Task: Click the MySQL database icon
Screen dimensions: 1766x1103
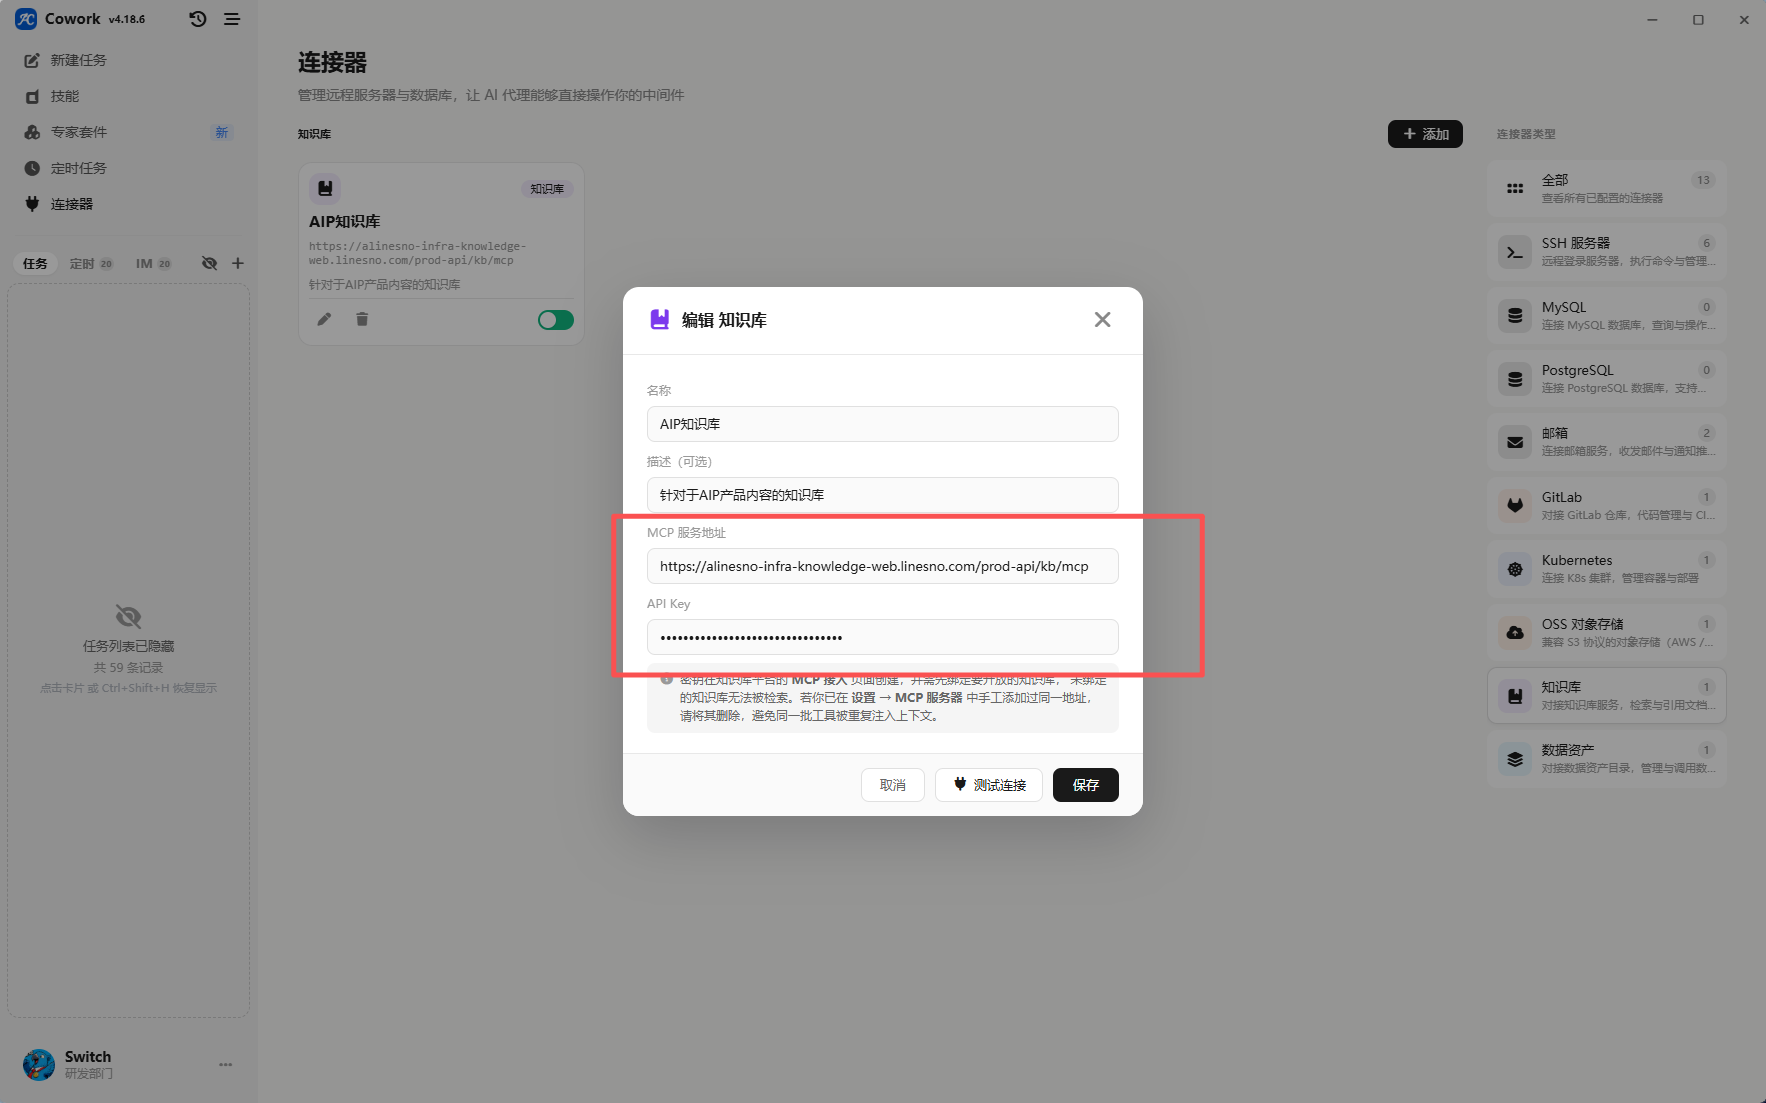Action: point(1515,316)
